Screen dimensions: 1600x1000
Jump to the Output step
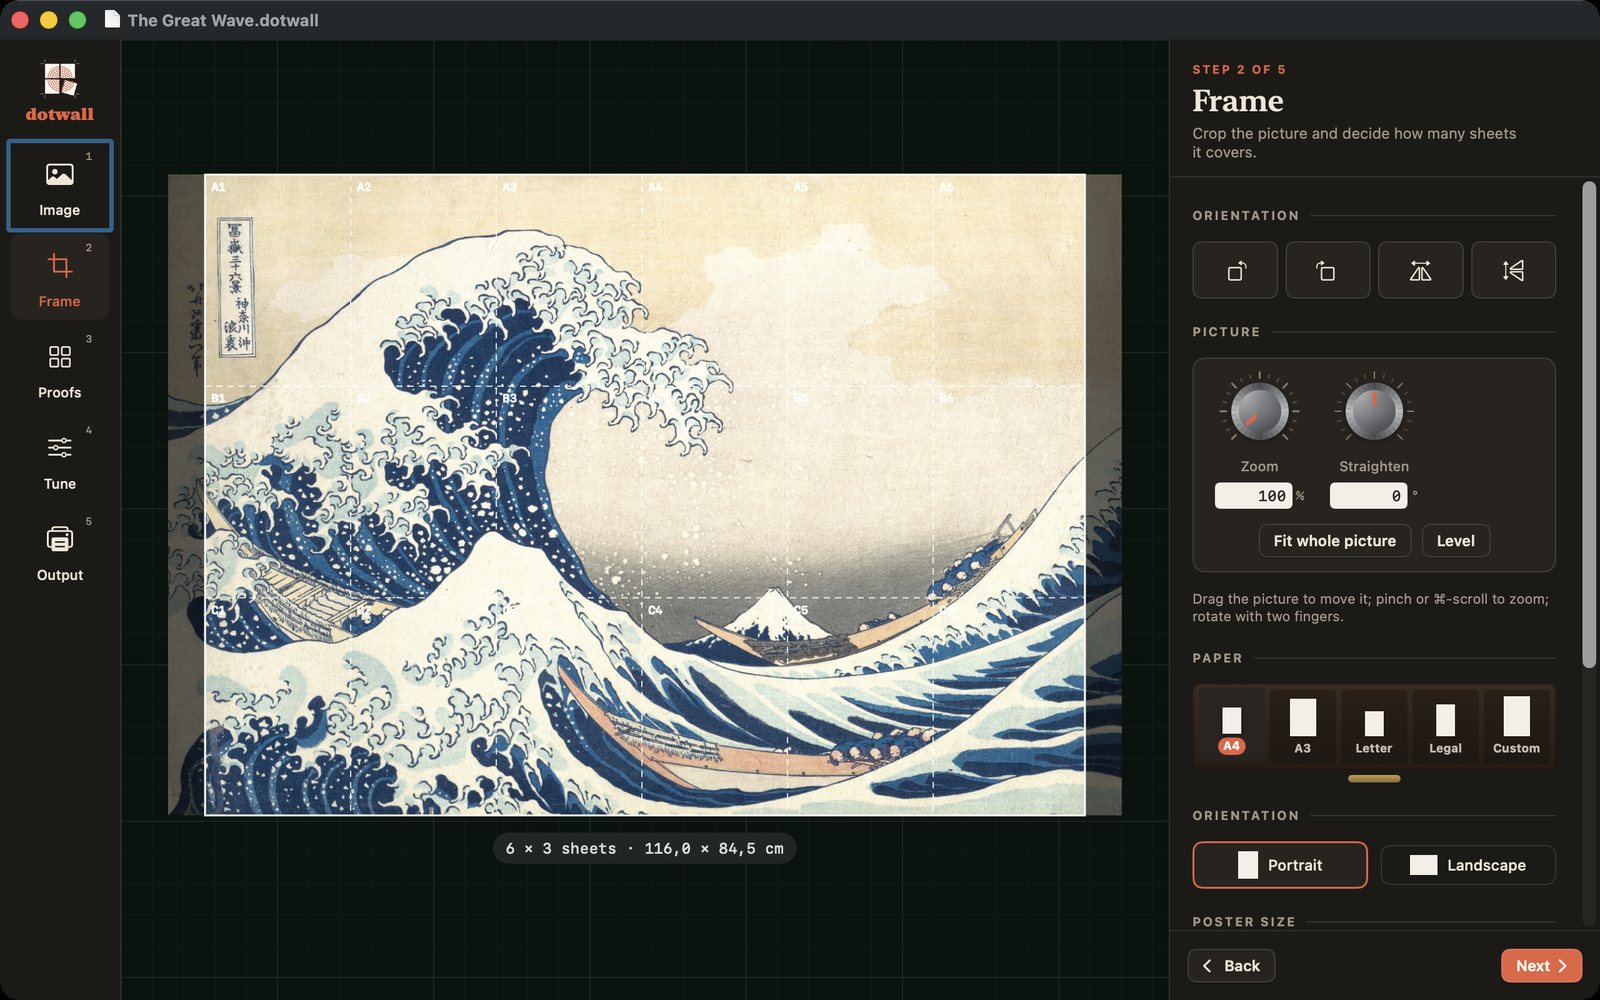[x=60, y=551]
